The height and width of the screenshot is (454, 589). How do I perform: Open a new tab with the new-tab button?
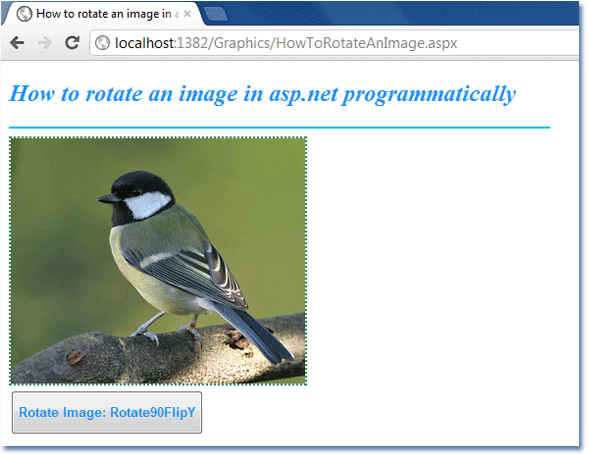tap(216, 14)
